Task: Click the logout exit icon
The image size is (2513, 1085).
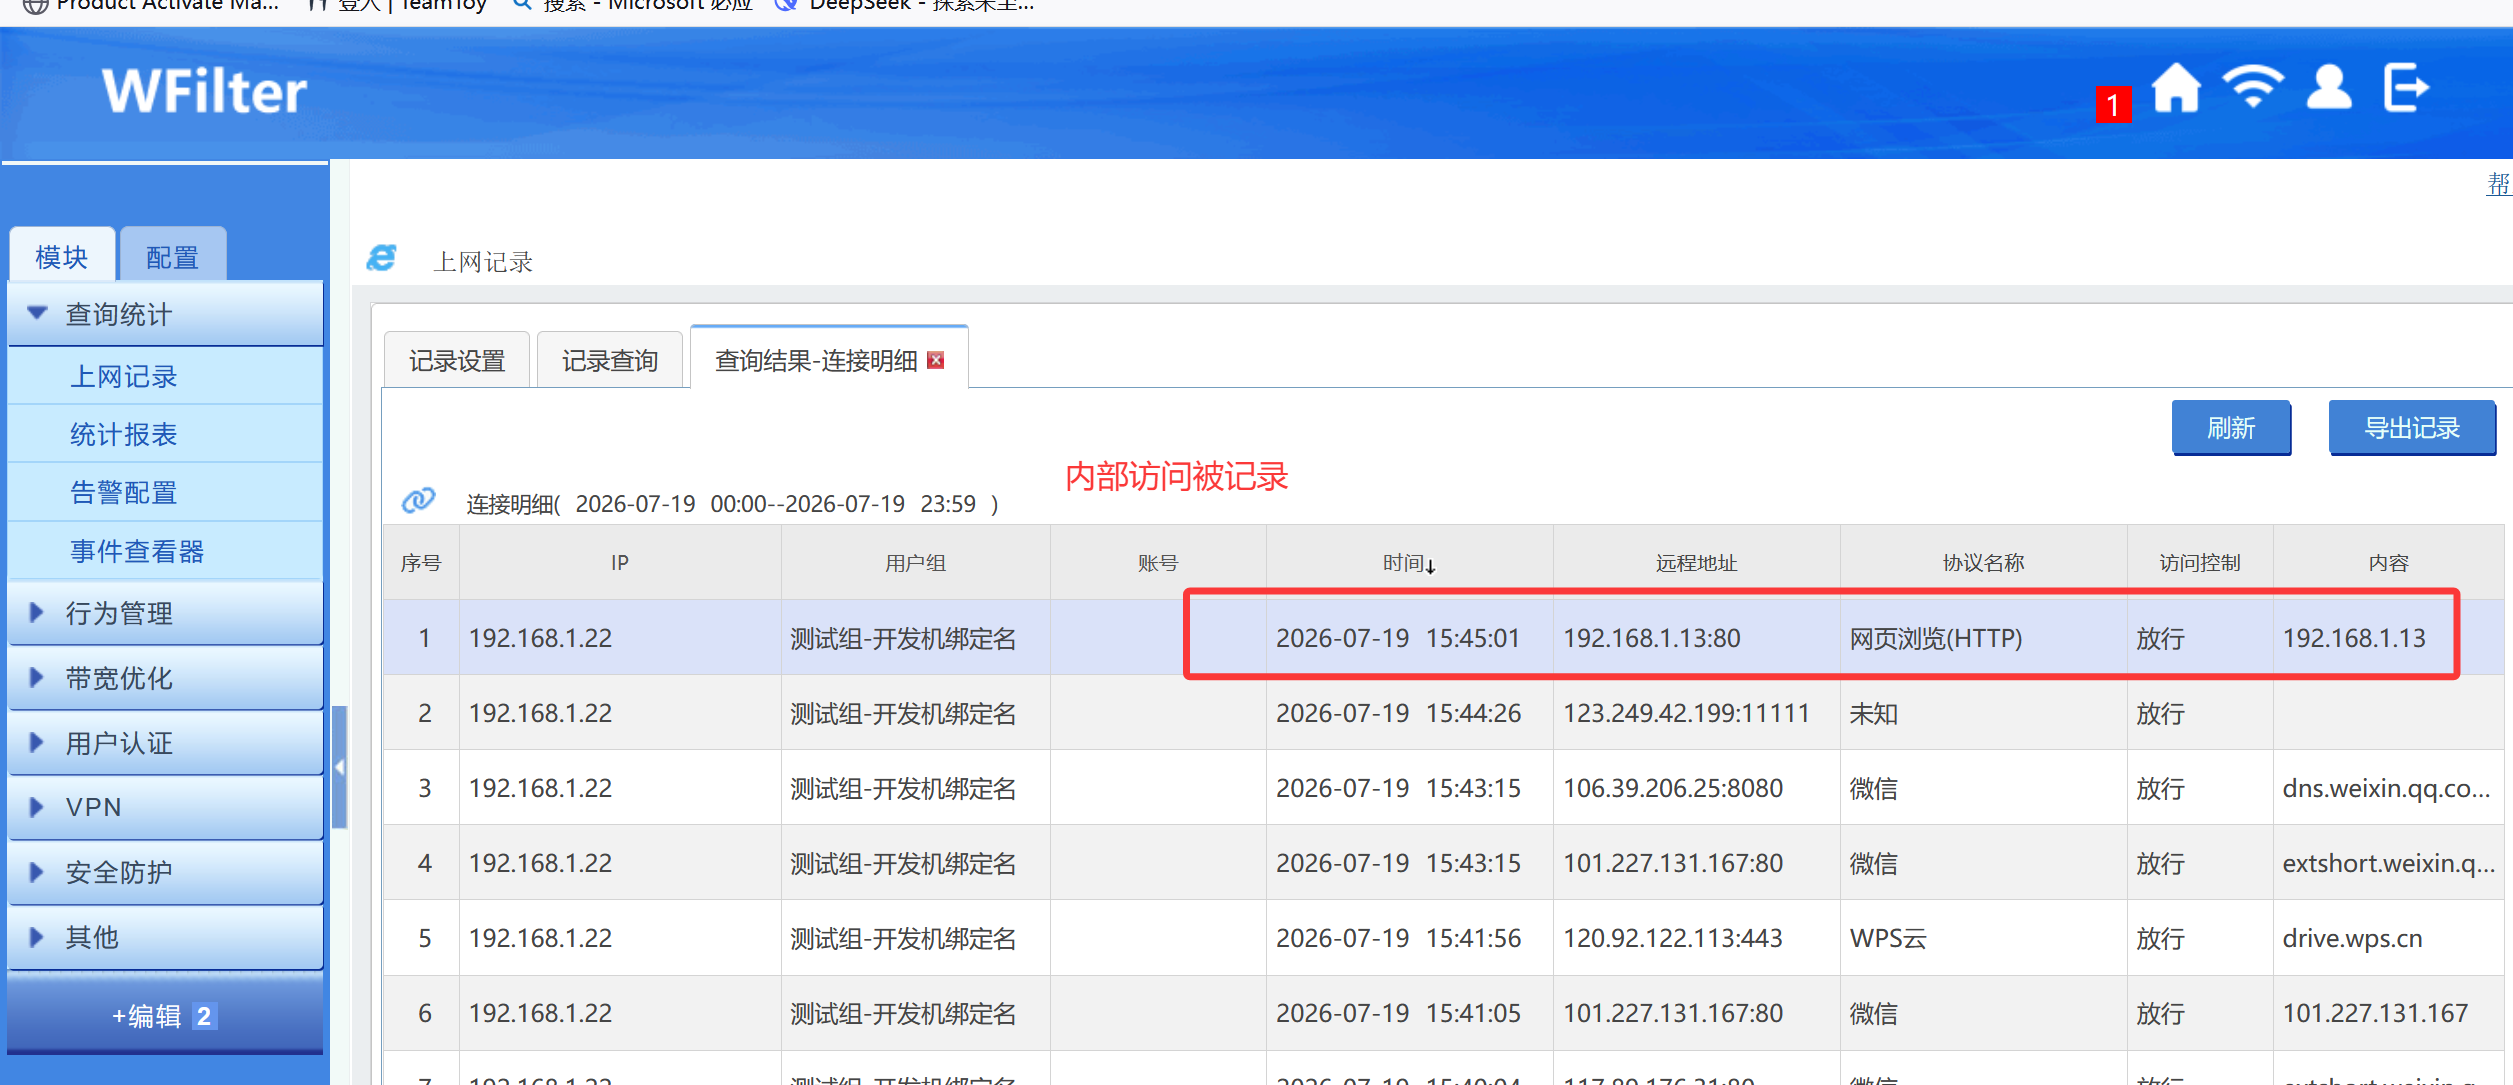Action: pyautogui.click(x=2406, y=88)
